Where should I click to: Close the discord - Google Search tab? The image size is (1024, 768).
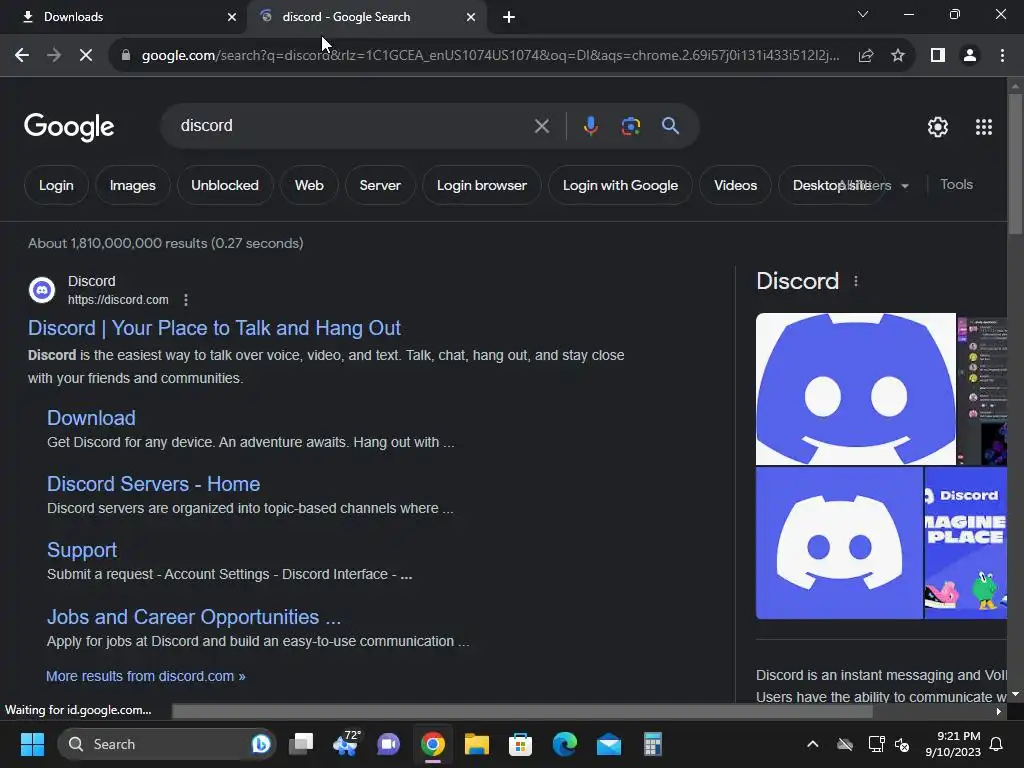(471, 17)
